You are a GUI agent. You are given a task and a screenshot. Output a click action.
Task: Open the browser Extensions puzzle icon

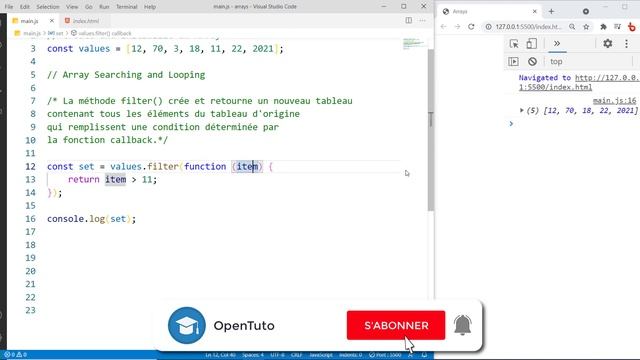tap(603, 27)
